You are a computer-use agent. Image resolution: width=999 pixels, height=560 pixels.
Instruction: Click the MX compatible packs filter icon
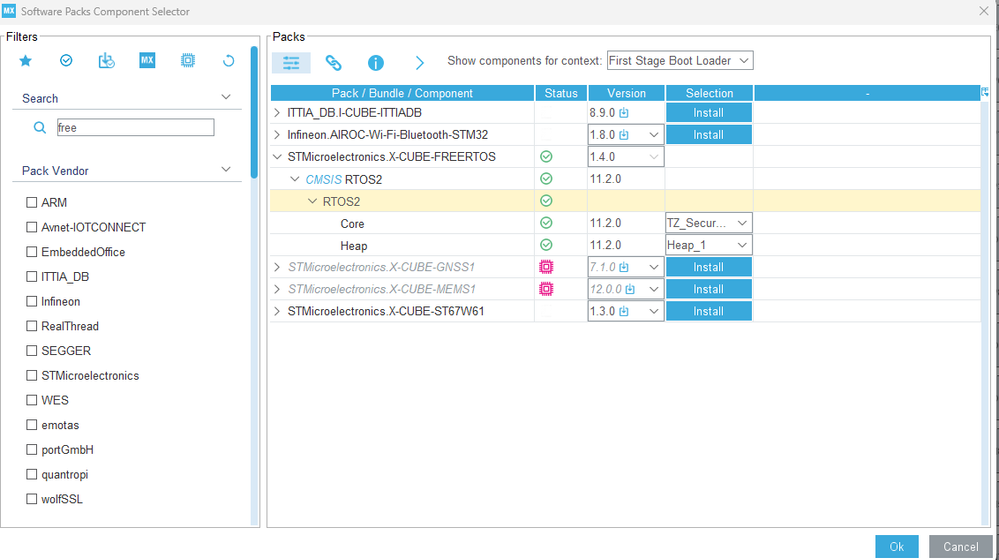click(147, 61)
